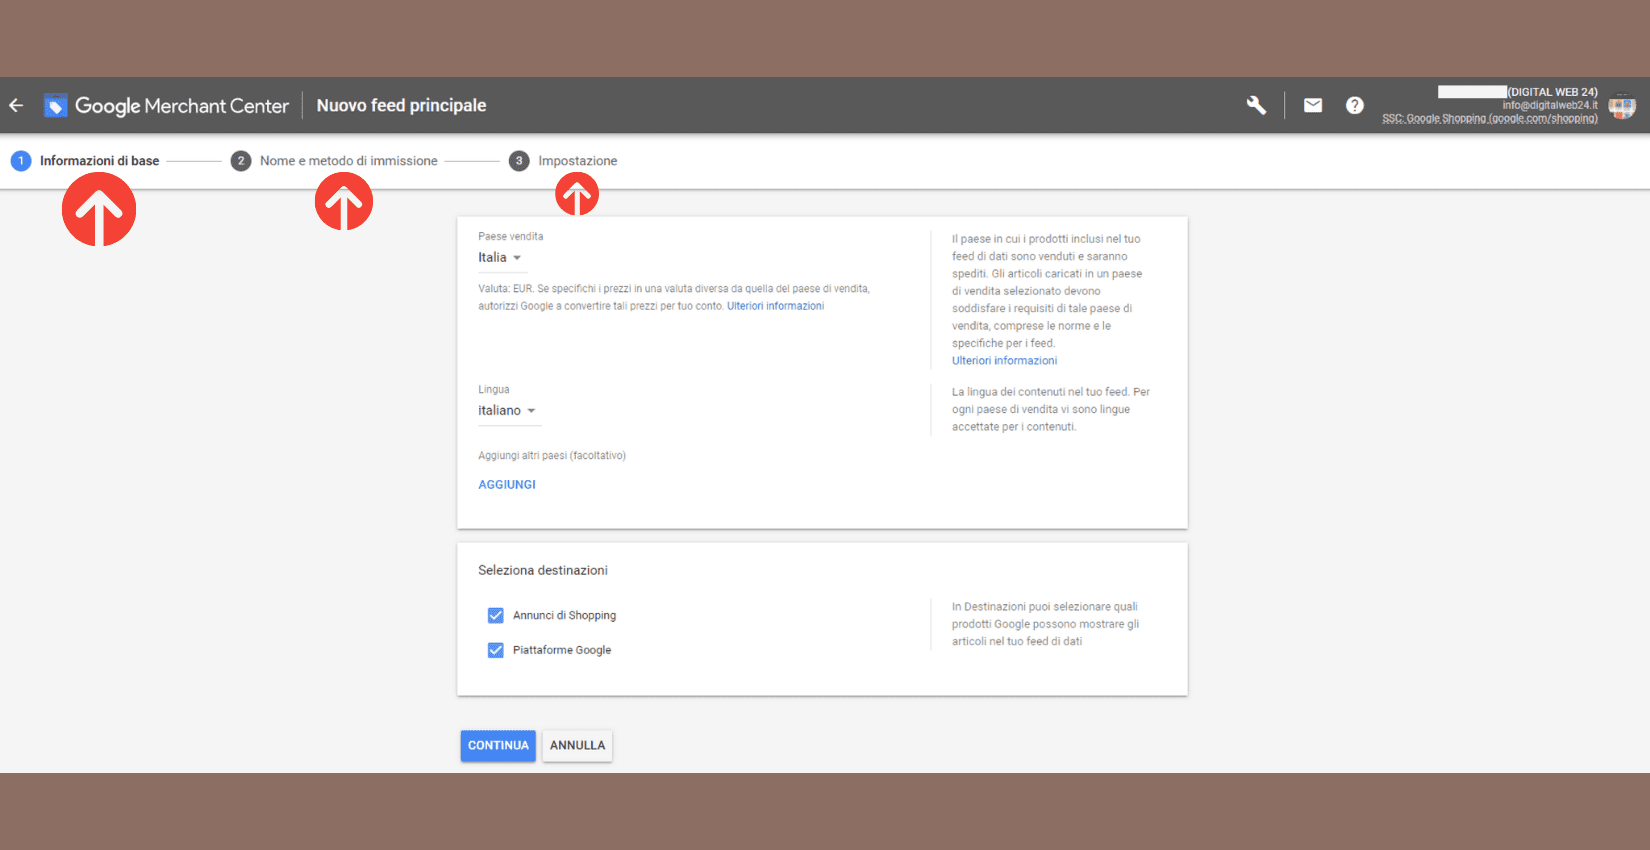Open the mail notifications icon

tap(1313, 105)
